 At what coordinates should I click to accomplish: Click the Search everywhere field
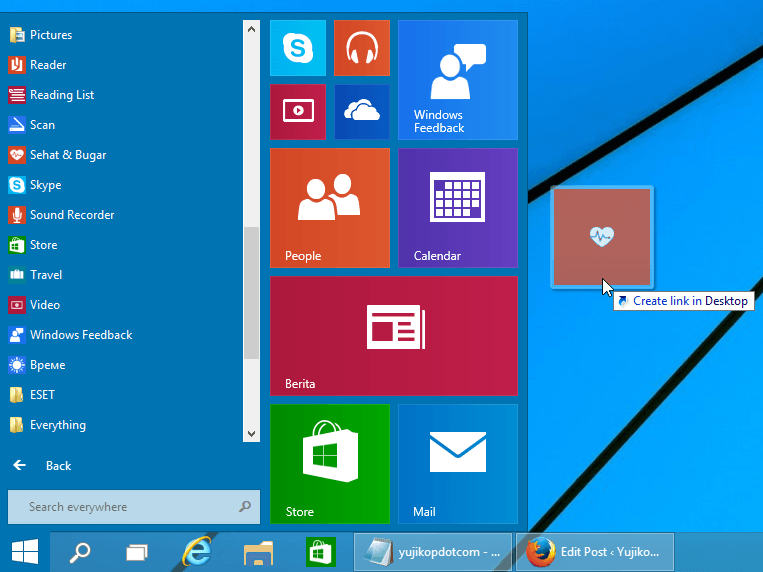134,507
